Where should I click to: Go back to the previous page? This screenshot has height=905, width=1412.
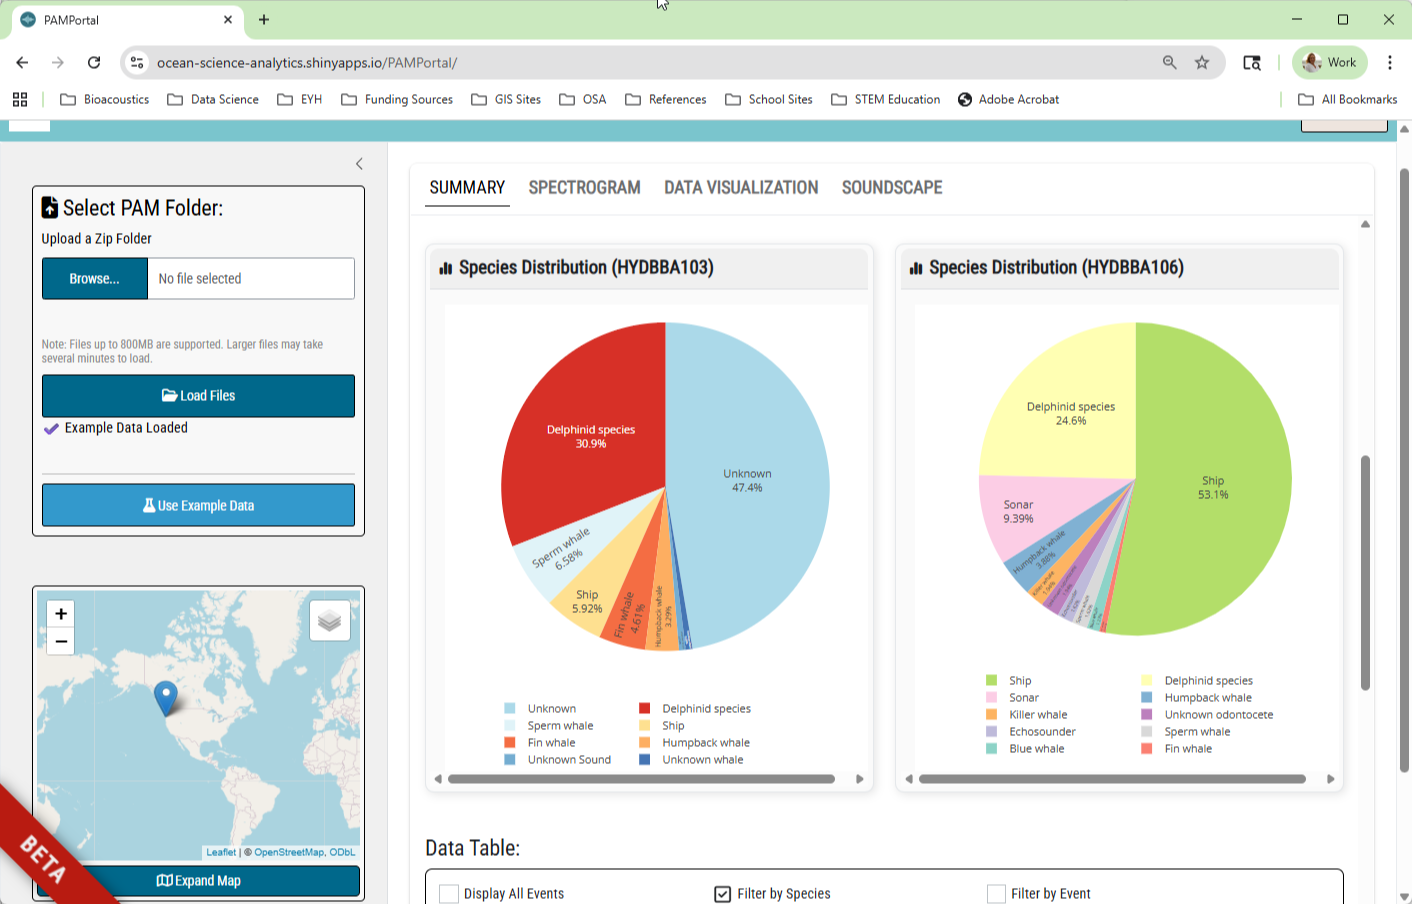click(x=22, y=62)
